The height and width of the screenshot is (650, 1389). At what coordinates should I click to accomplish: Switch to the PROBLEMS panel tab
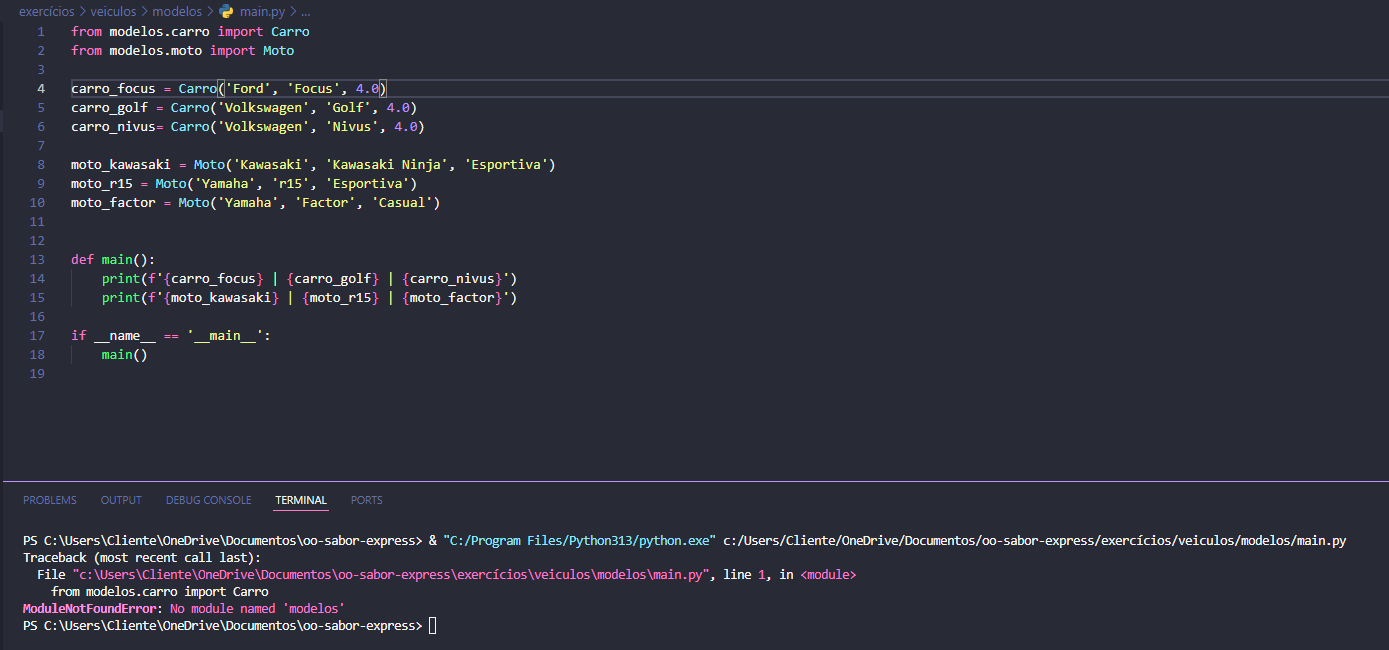(49, 500)
